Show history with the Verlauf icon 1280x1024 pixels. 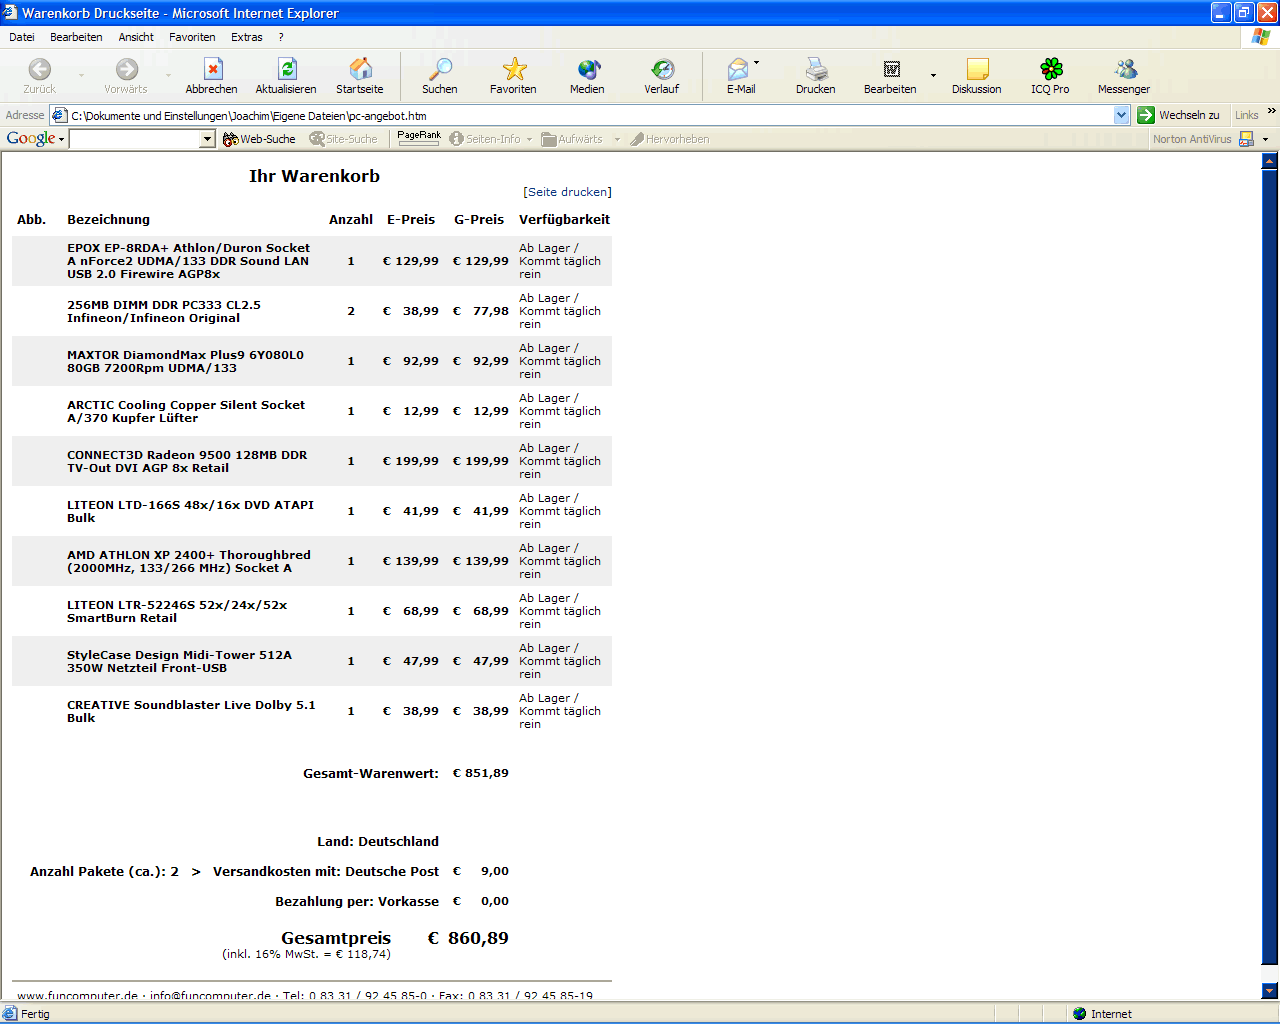pos(662,69)
